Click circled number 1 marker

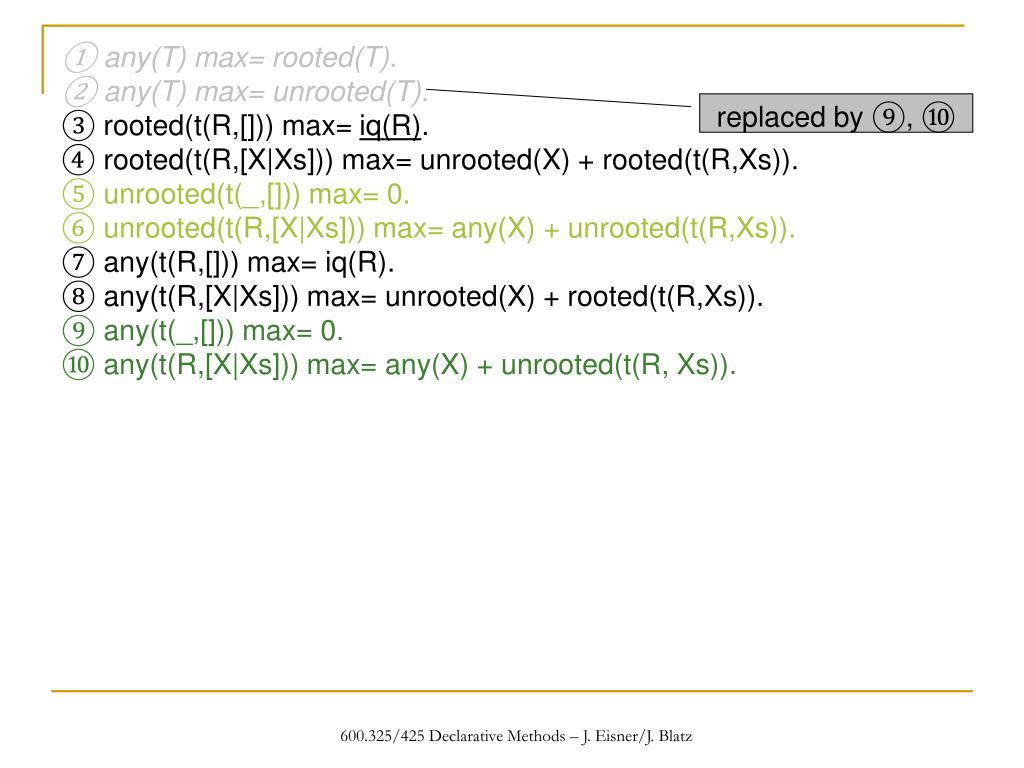pos(81,57)
